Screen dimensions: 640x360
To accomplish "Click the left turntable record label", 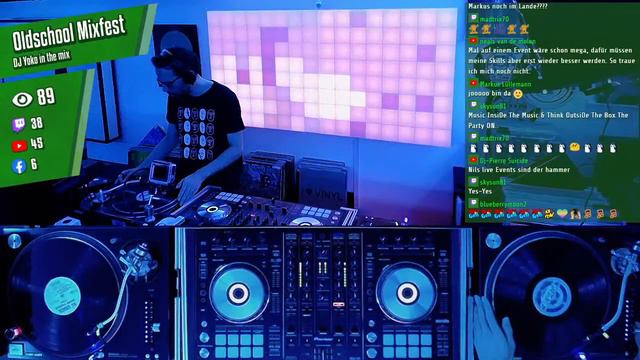I will (x=62, y=297).
